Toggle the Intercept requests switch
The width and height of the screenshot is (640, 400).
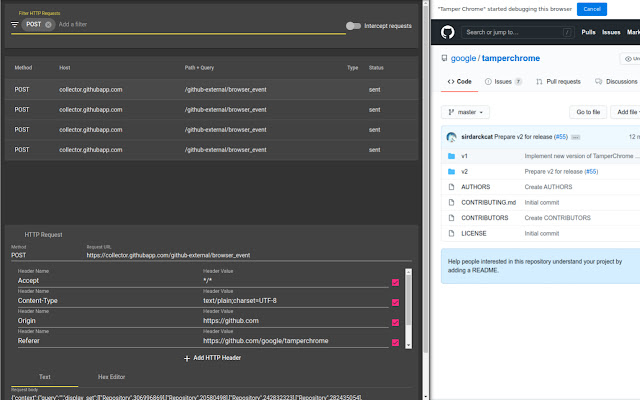pos(353,26)
